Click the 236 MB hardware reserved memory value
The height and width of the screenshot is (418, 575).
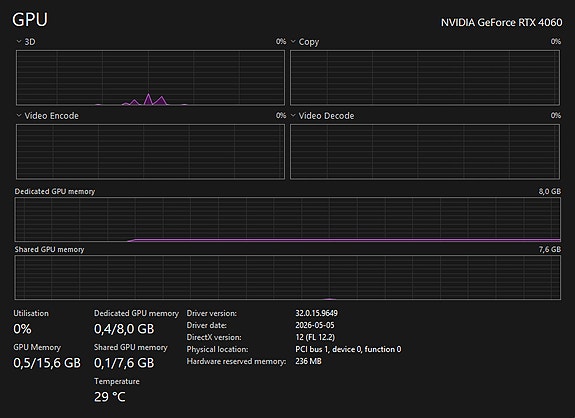click(308, 361)
